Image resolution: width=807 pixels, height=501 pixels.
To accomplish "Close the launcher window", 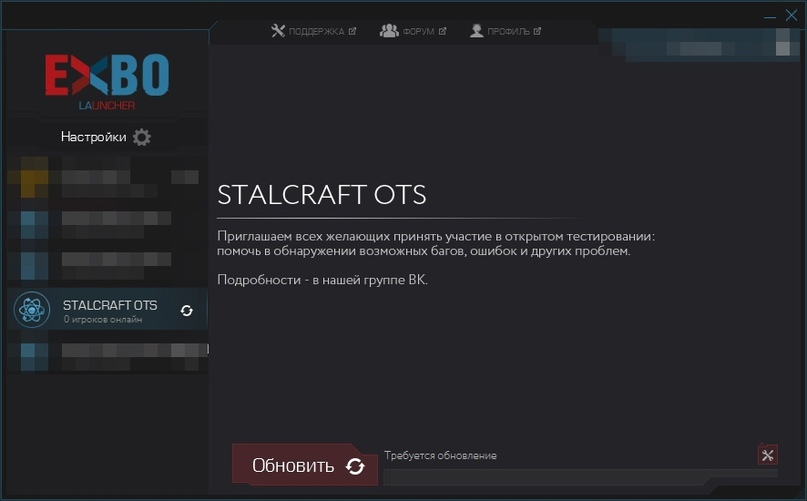I will coord(791,15).
